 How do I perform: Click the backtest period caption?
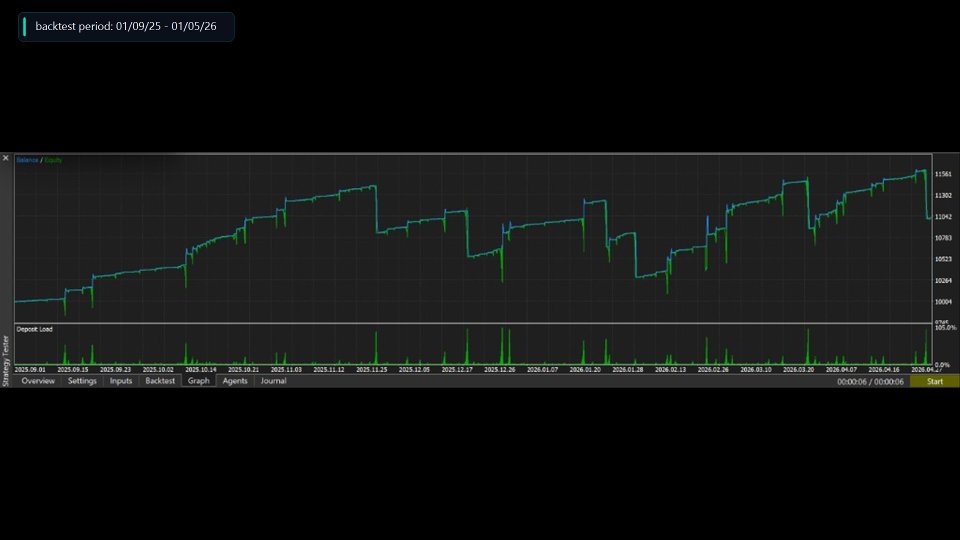(126, 26)
